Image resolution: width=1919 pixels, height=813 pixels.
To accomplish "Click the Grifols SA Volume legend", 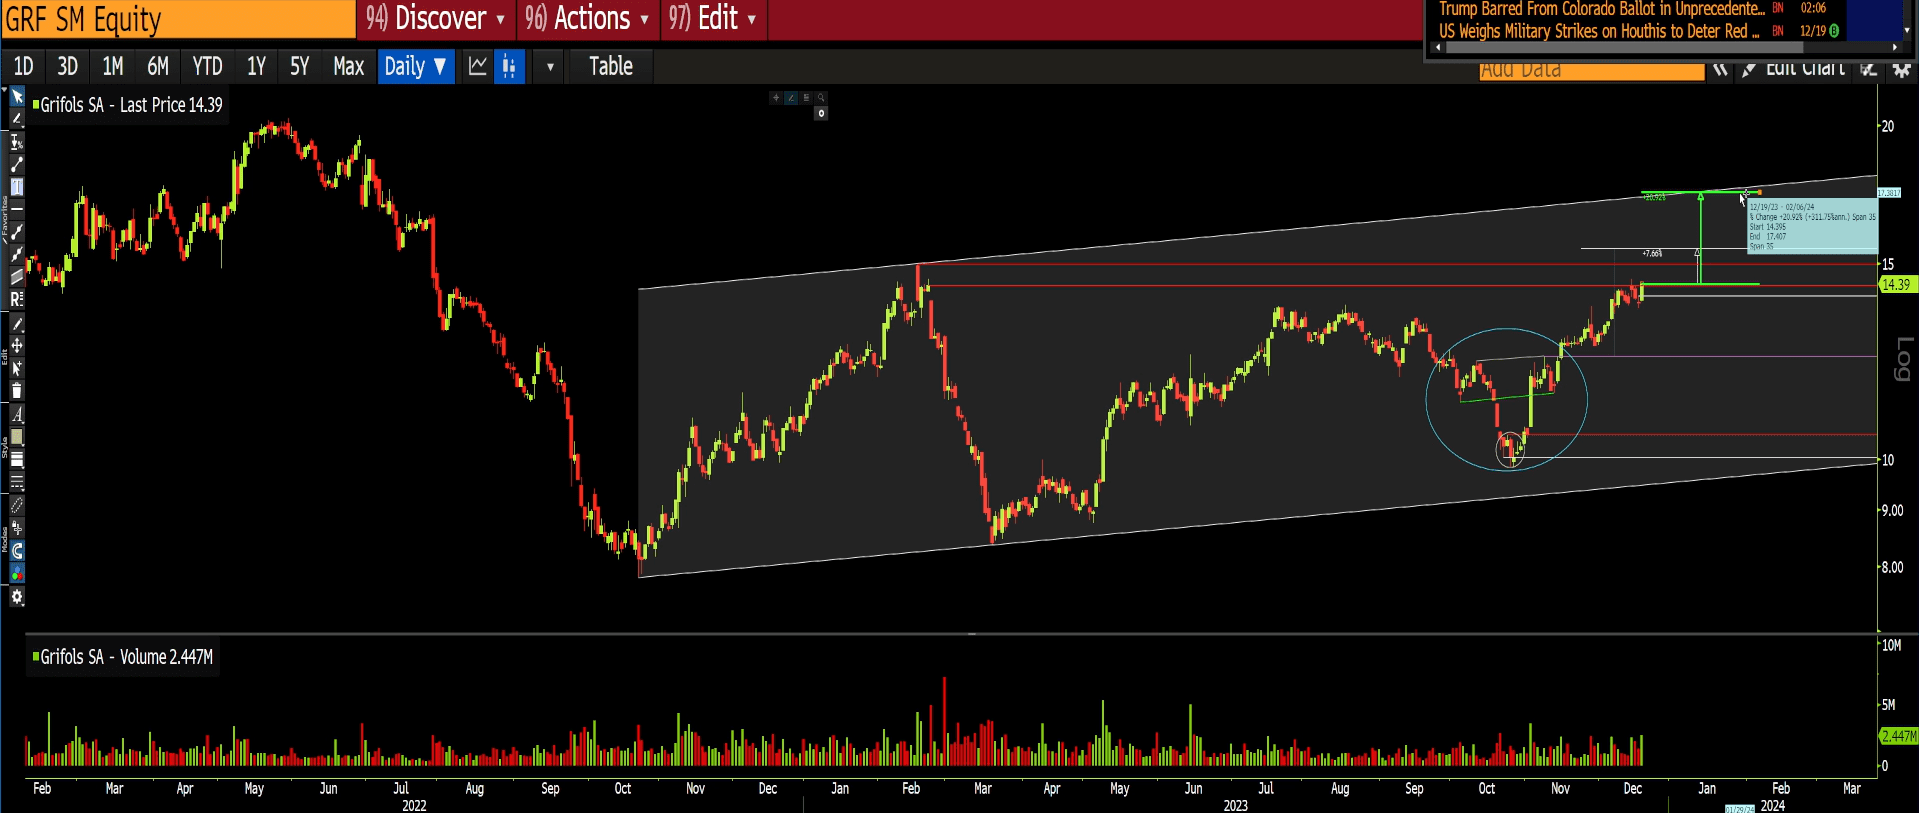I will (x=126, y=657).
